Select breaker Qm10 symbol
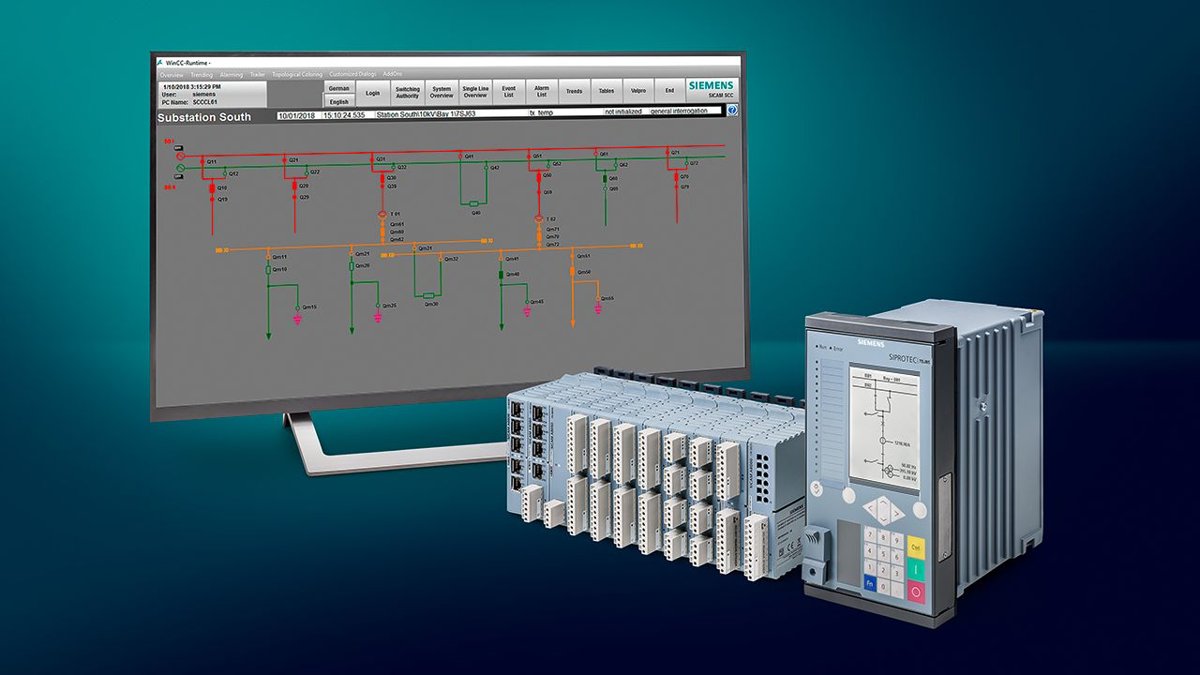Screen dimensions: 1200x675 tap(268, 270)
